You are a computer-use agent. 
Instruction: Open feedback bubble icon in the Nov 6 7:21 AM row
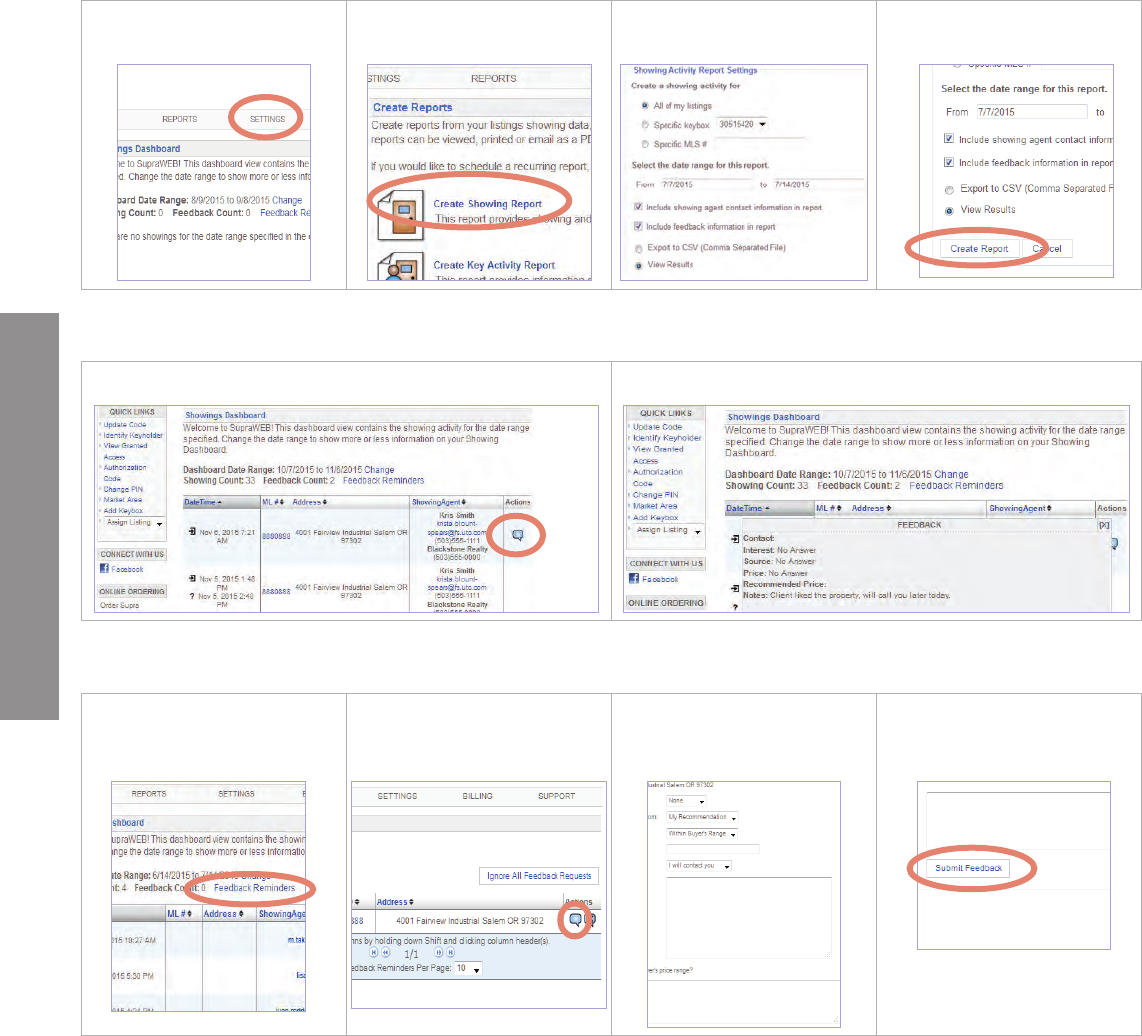(x=518, y=535)
